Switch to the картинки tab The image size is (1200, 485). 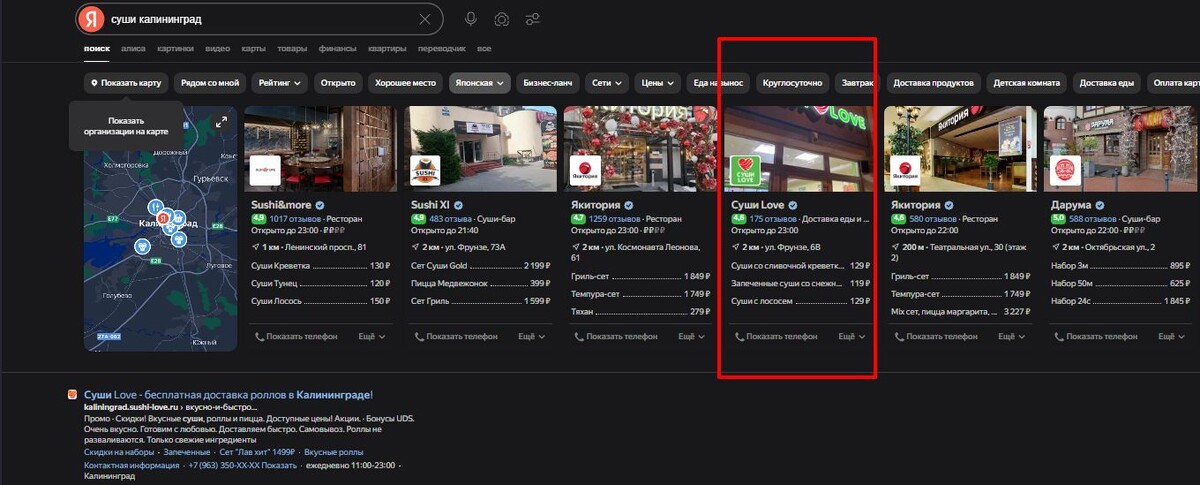(175, 48)
